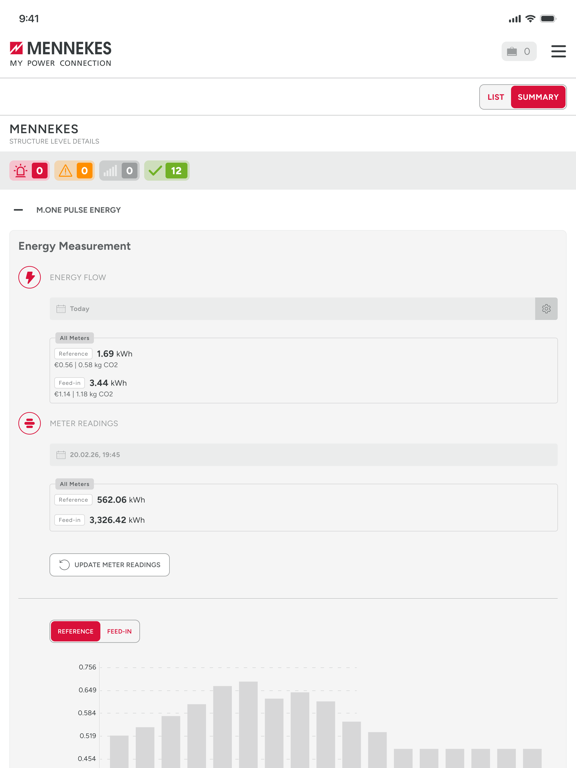Click the Energy Flow lightning icon

(29, 277)
